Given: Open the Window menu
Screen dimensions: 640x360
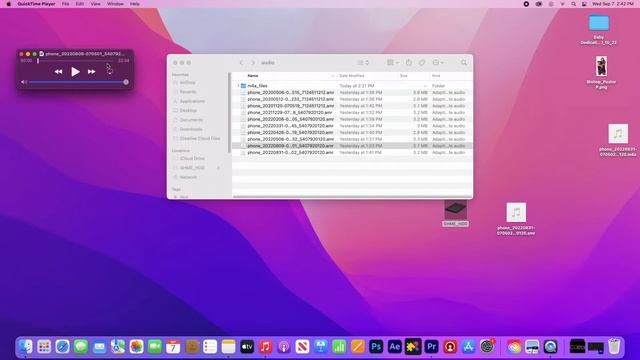Looking at the screenshot, I should tap(115, 4).
